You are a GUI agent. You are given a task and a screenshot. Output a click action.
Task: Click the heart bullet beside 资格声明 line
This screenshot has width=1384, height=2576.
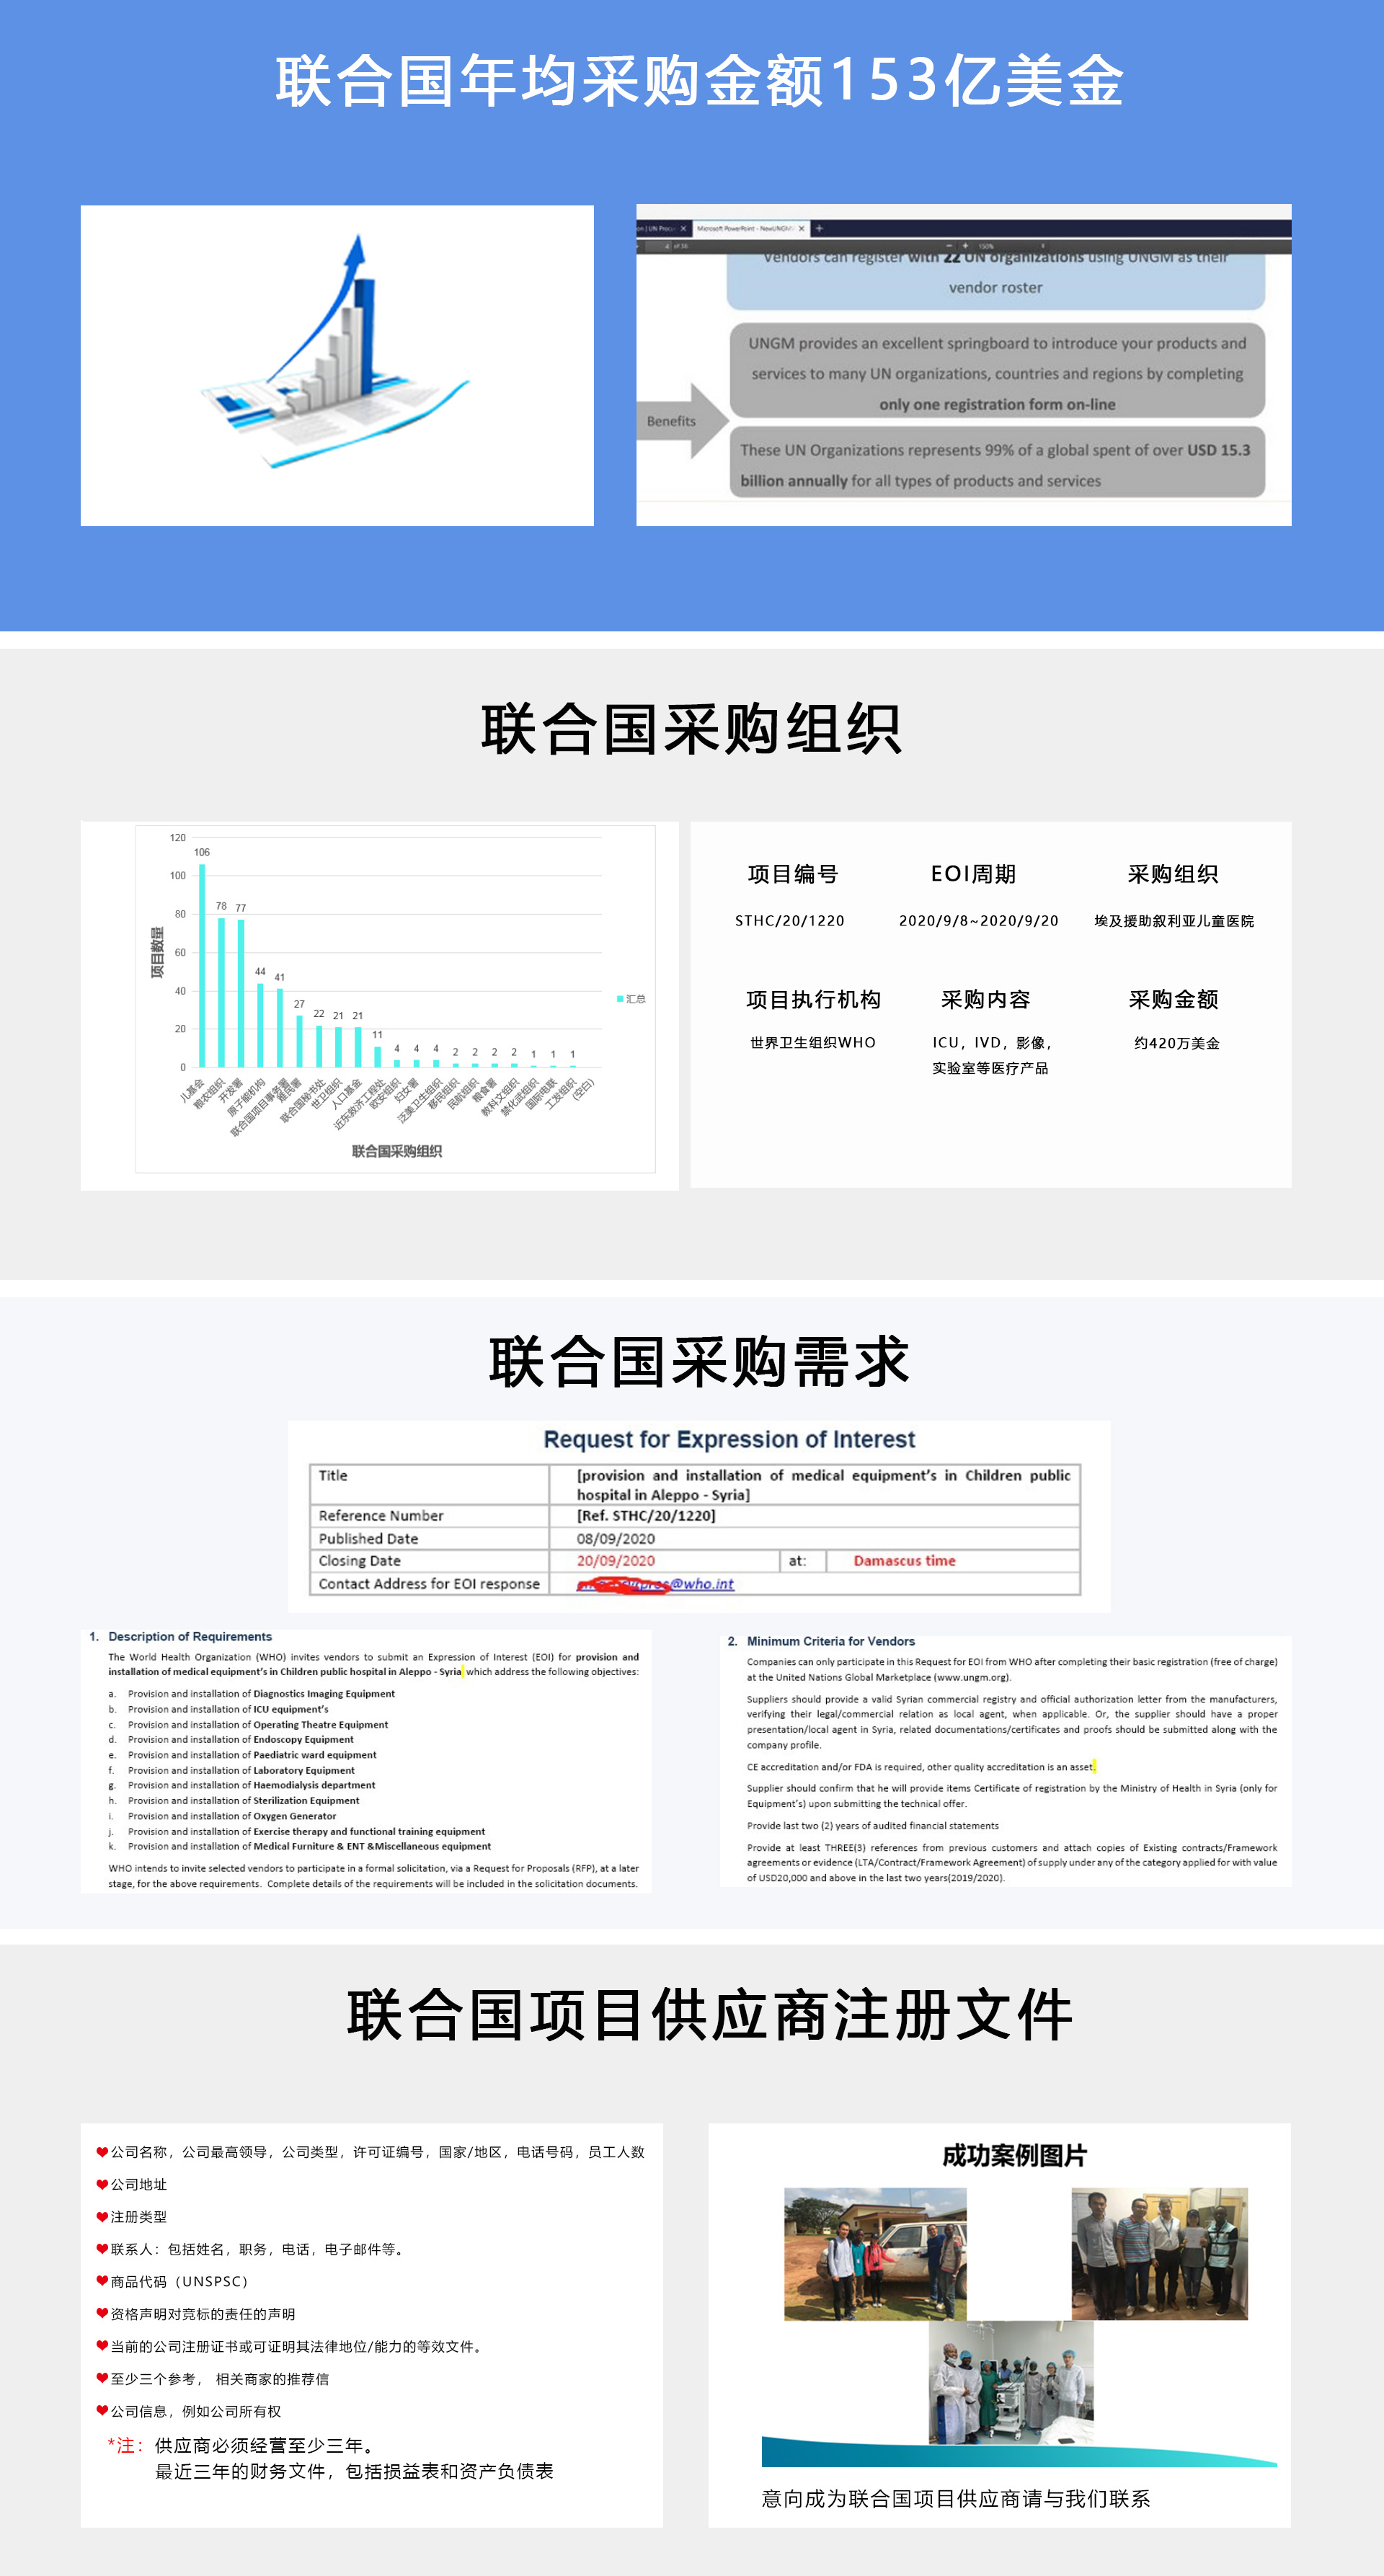click(x=102, y=2313)
